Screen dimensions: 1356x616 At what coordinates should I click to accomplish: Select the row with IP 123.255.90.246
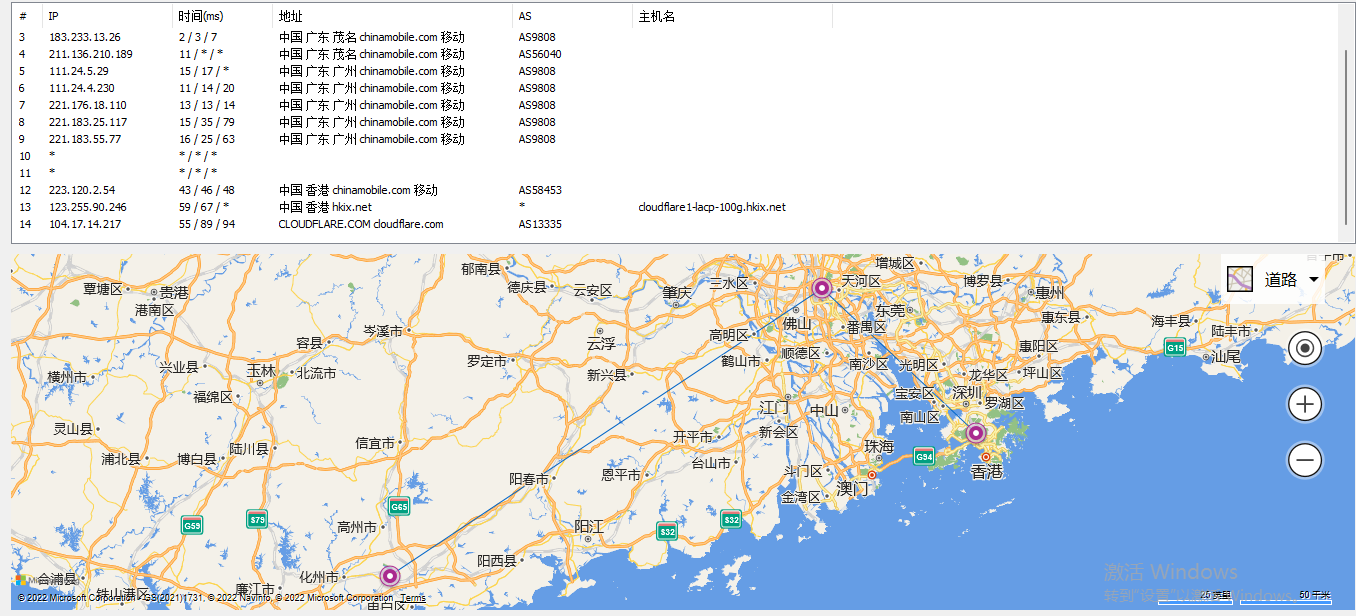click(x=675, y=207)
